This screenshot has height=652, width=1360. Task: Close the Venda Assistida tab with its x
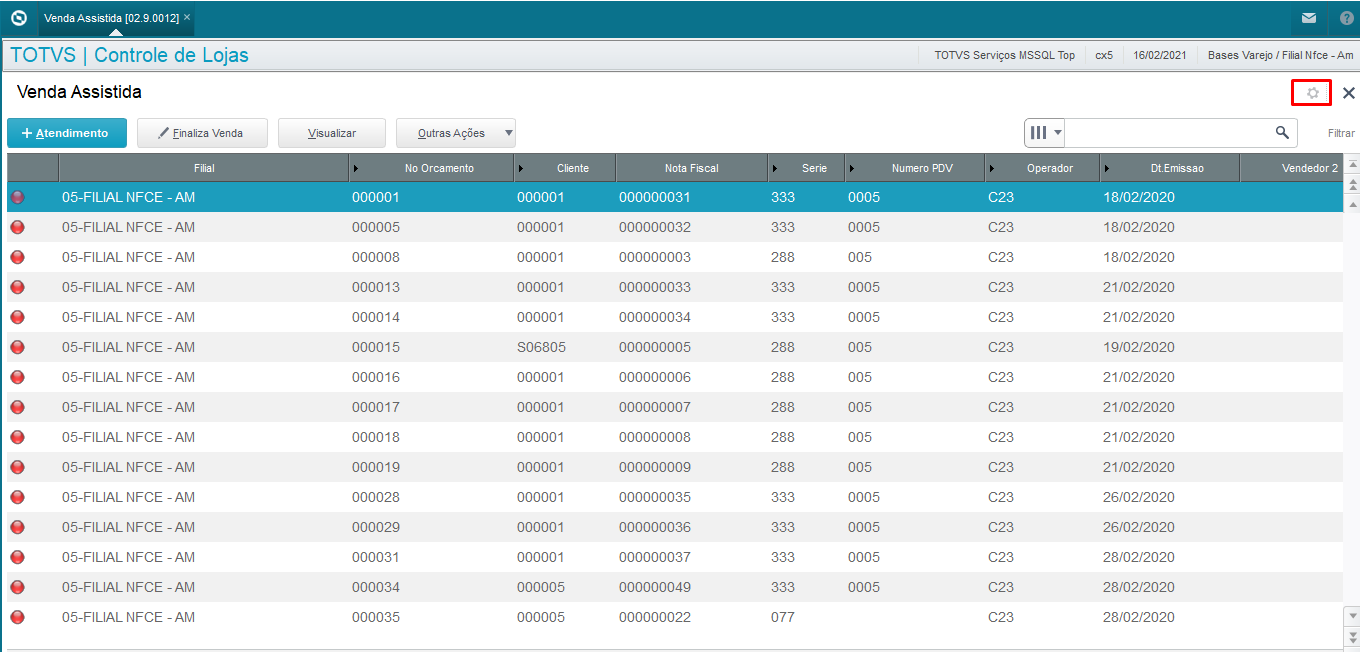point(187,17)
